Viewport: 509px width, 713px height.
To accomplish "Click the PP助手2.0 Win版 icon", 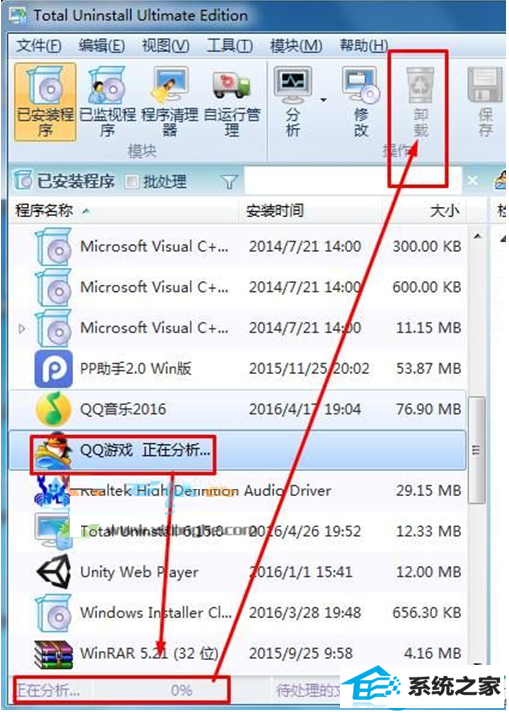I will [x=54, y=368].
